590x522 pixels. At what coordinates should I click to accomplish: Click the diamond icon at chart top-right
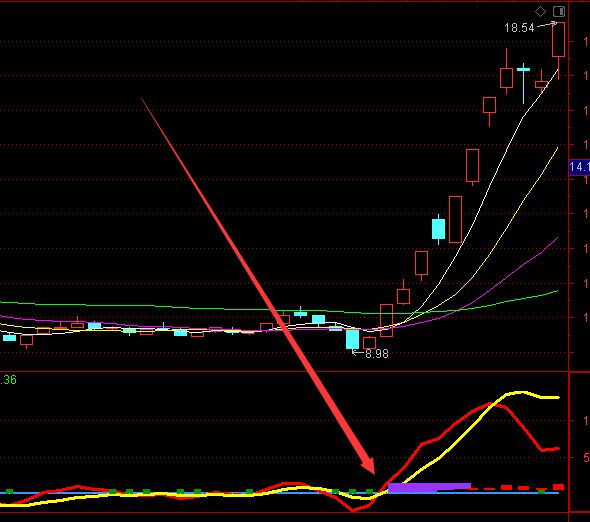click(x=540, y=12)
